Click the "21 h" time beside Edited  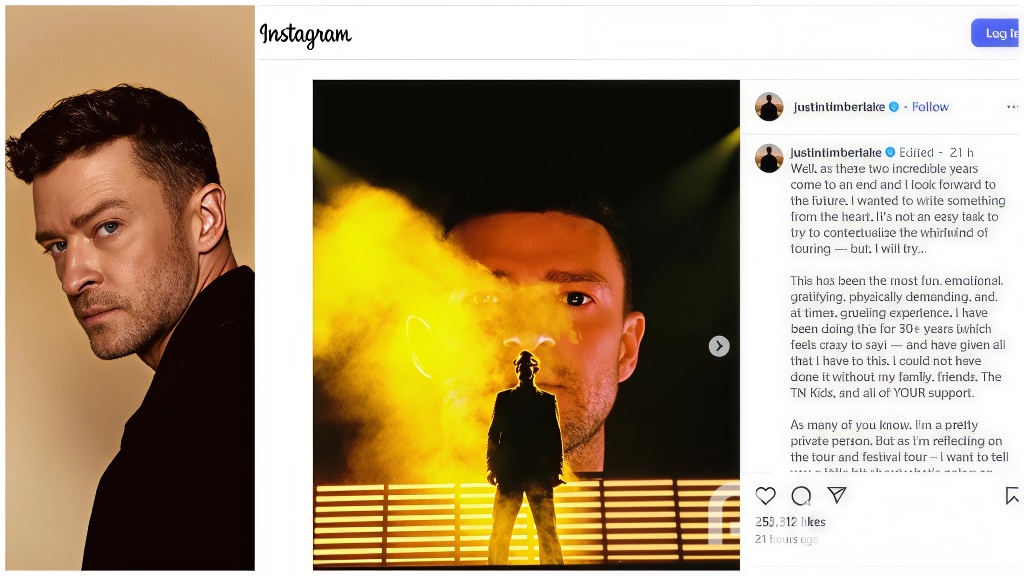click(962, 152)
